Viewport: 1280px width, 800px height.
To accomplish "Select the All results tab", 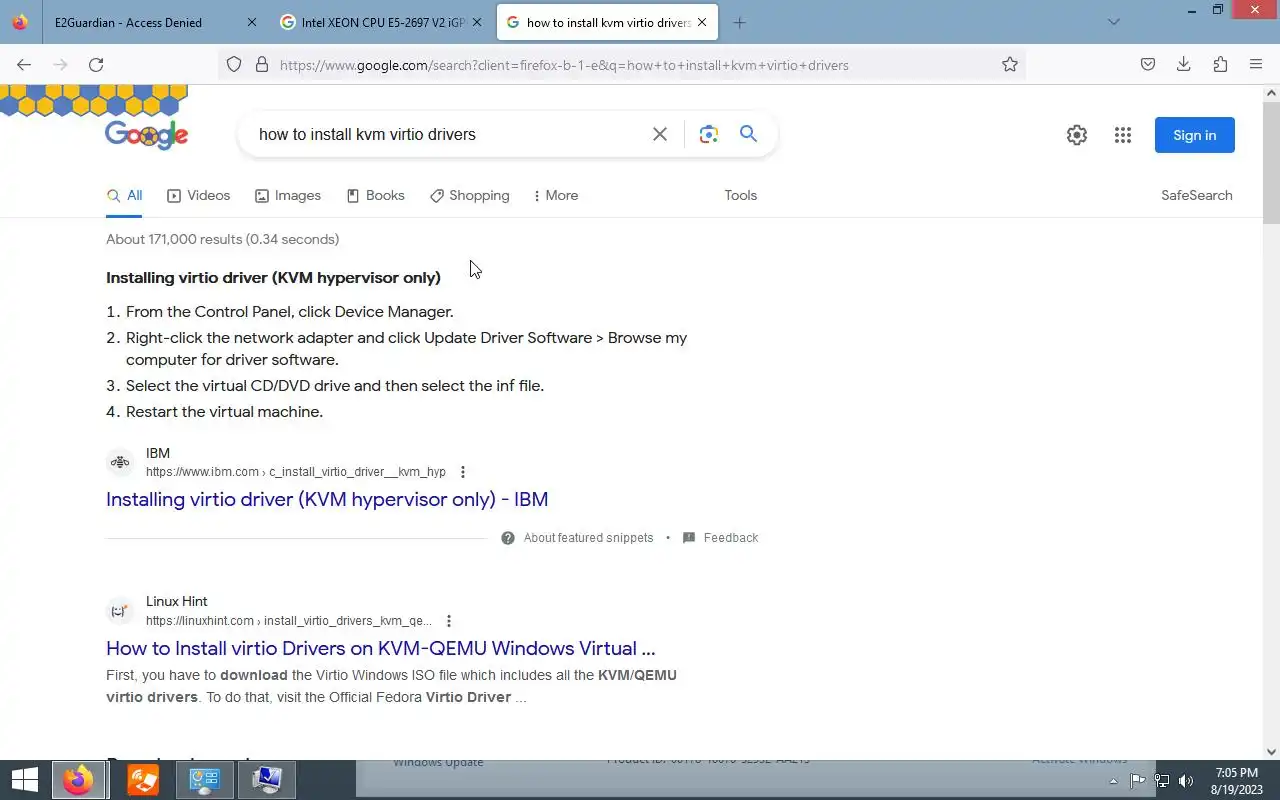I will tap(125, 195).
